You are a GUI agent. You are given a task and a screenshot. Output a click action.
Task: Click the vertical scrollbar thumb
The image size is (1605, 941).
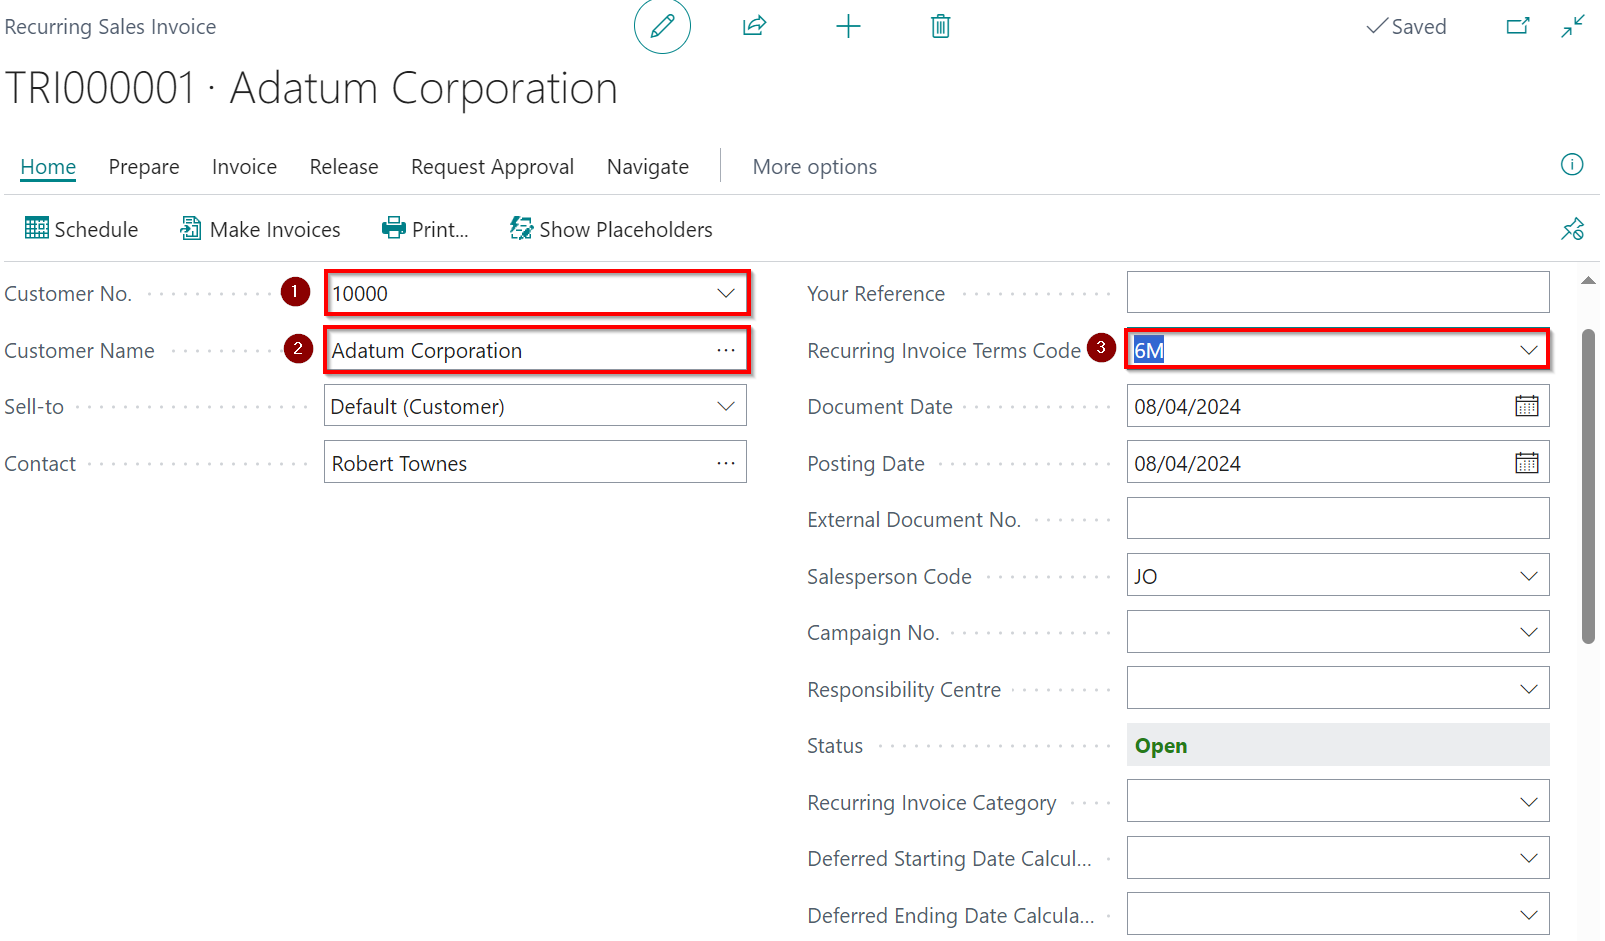tap(1588, 485)
